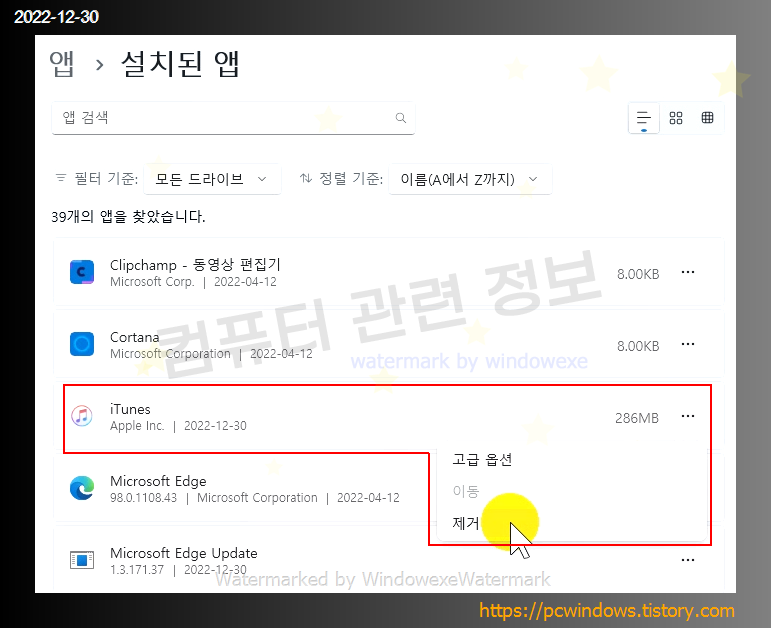
Task: Click Apple Inc. publisher text
Action: click(137, 426)
